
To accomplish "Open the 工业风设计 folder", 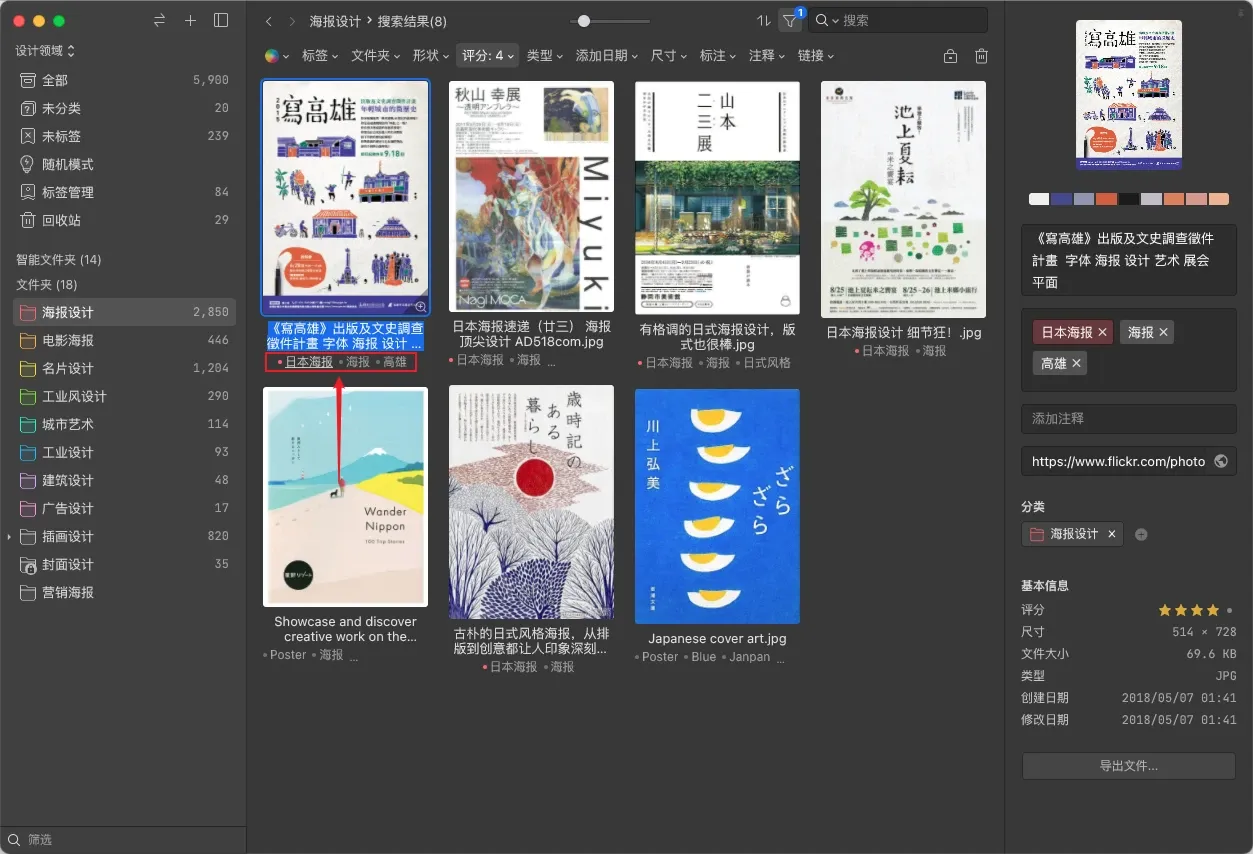I will tap(124, 396).
